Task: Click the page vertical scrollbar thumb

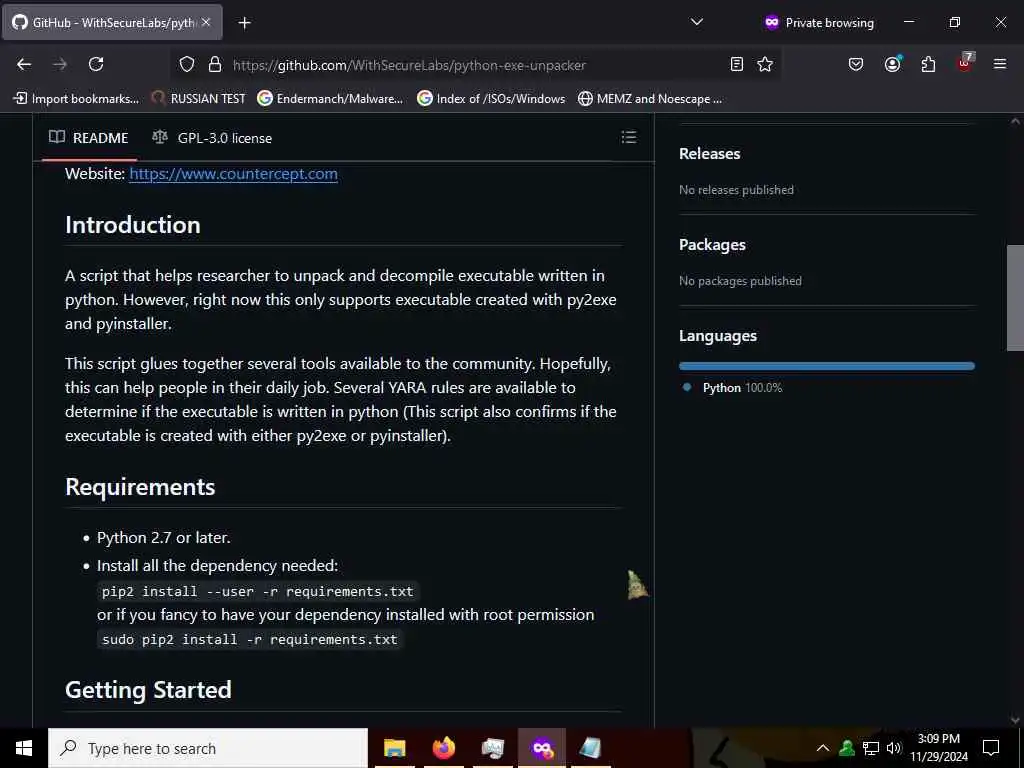Action: [x=1015, y=298]
